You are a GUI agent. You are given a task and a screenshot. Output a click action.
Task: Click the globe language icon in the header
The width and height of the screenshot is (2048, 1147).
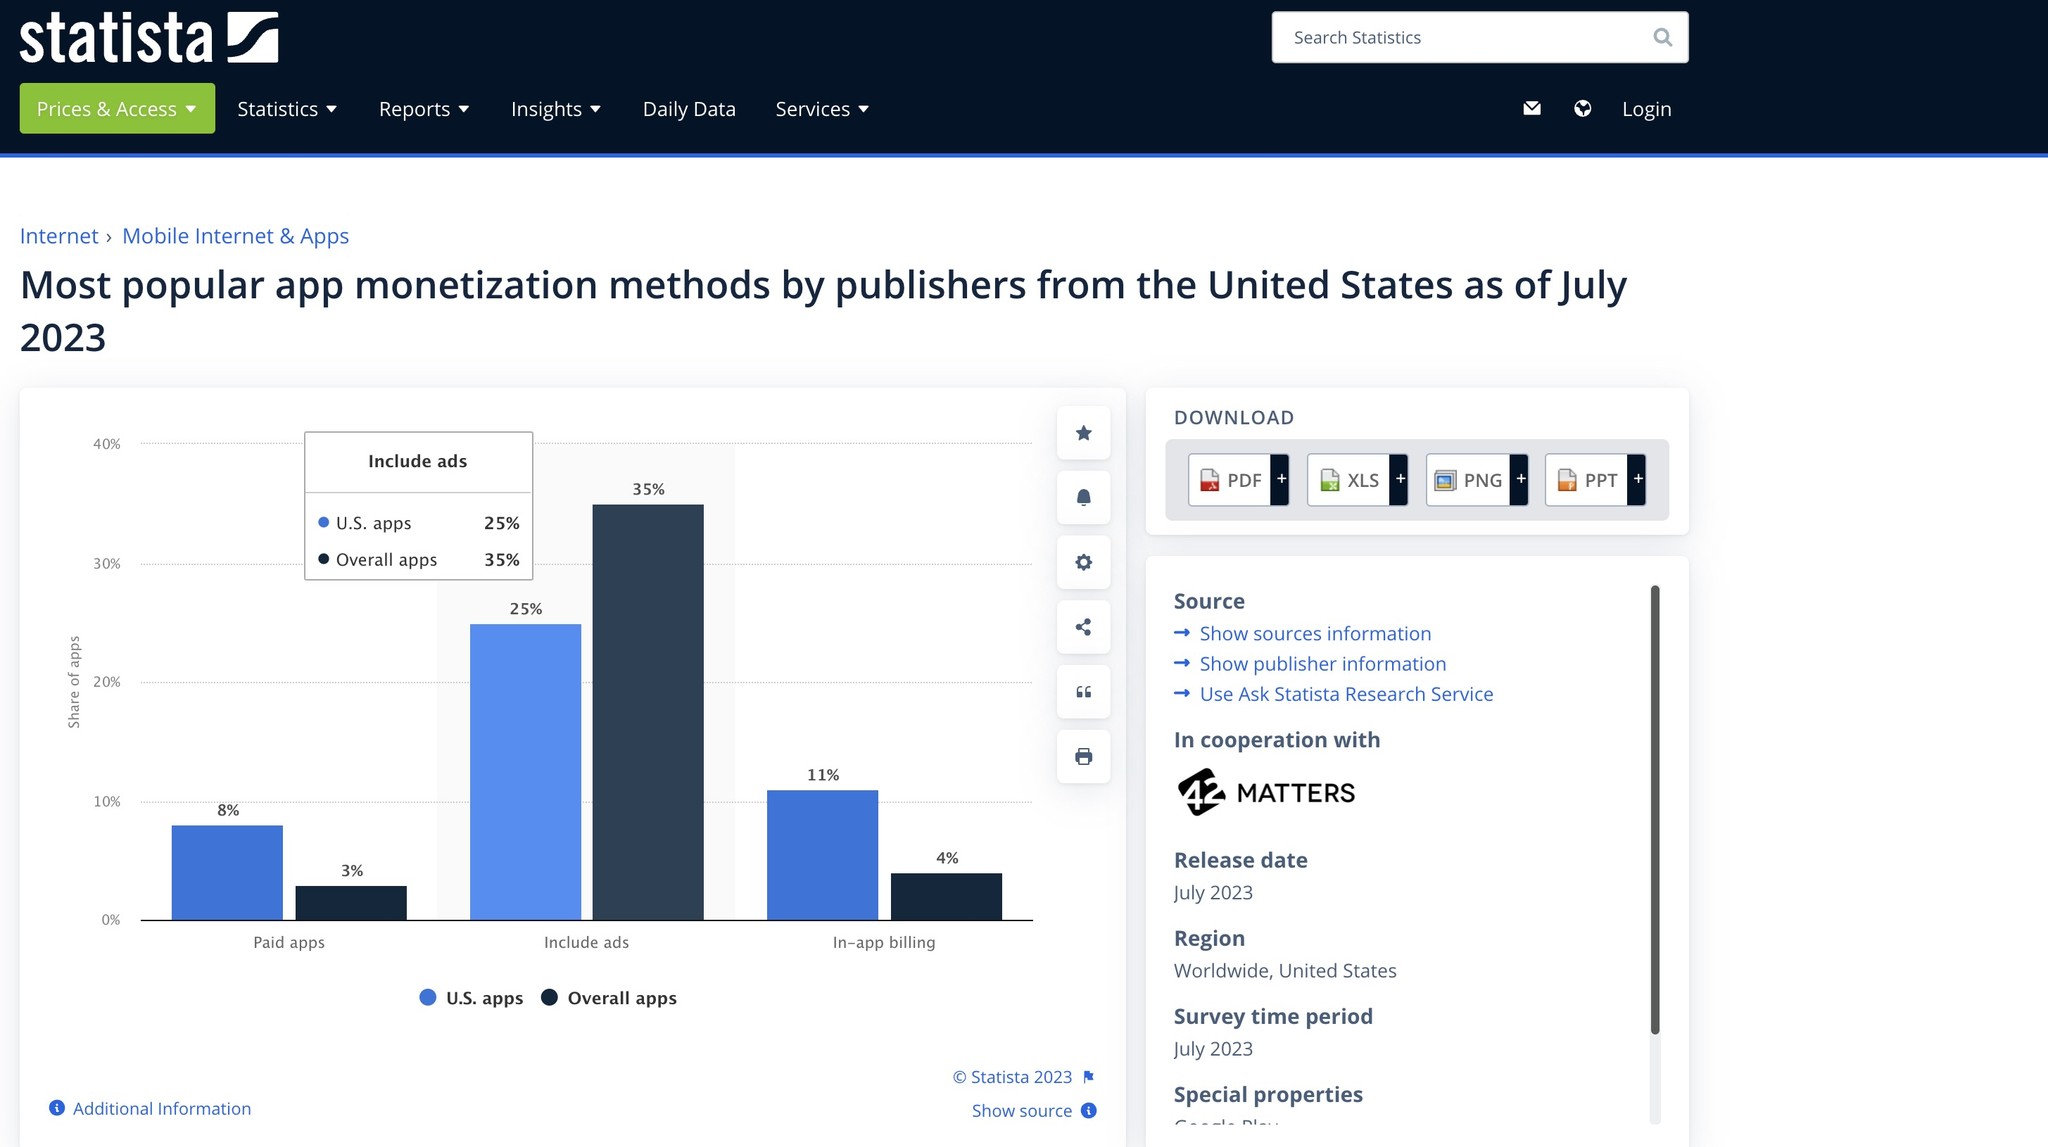coord(1583,108)
